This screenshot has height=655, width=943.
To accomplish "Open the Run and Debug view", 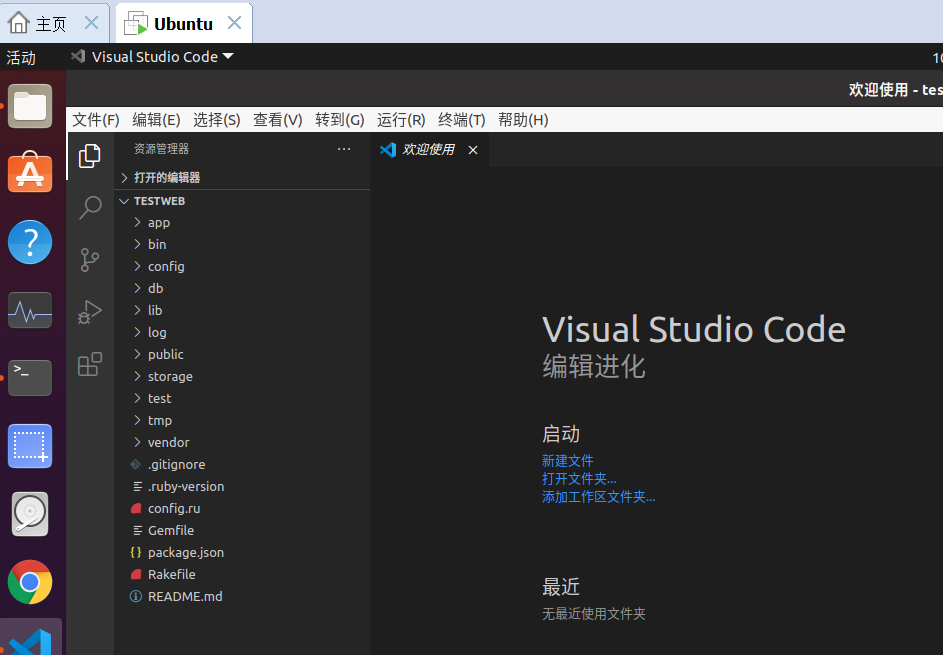I will (x=90, y=312).
